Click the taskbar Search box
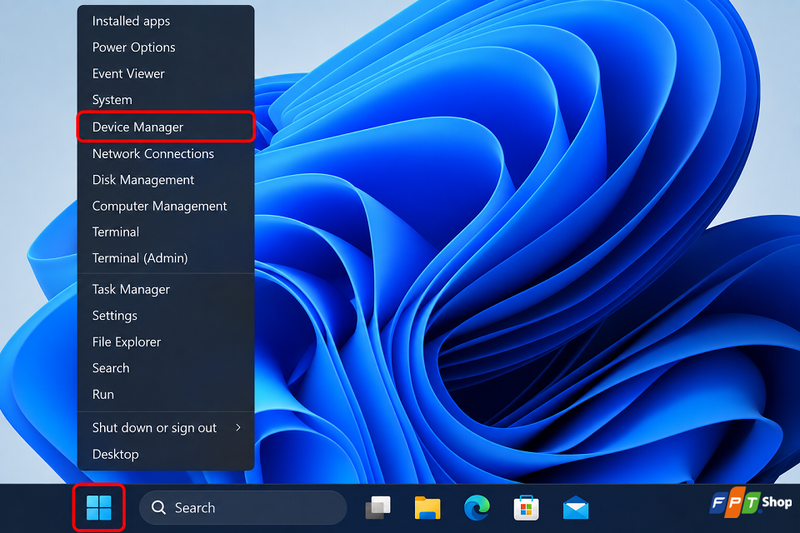The width and height of the screenshot is (800, 533). pos(243,507)
